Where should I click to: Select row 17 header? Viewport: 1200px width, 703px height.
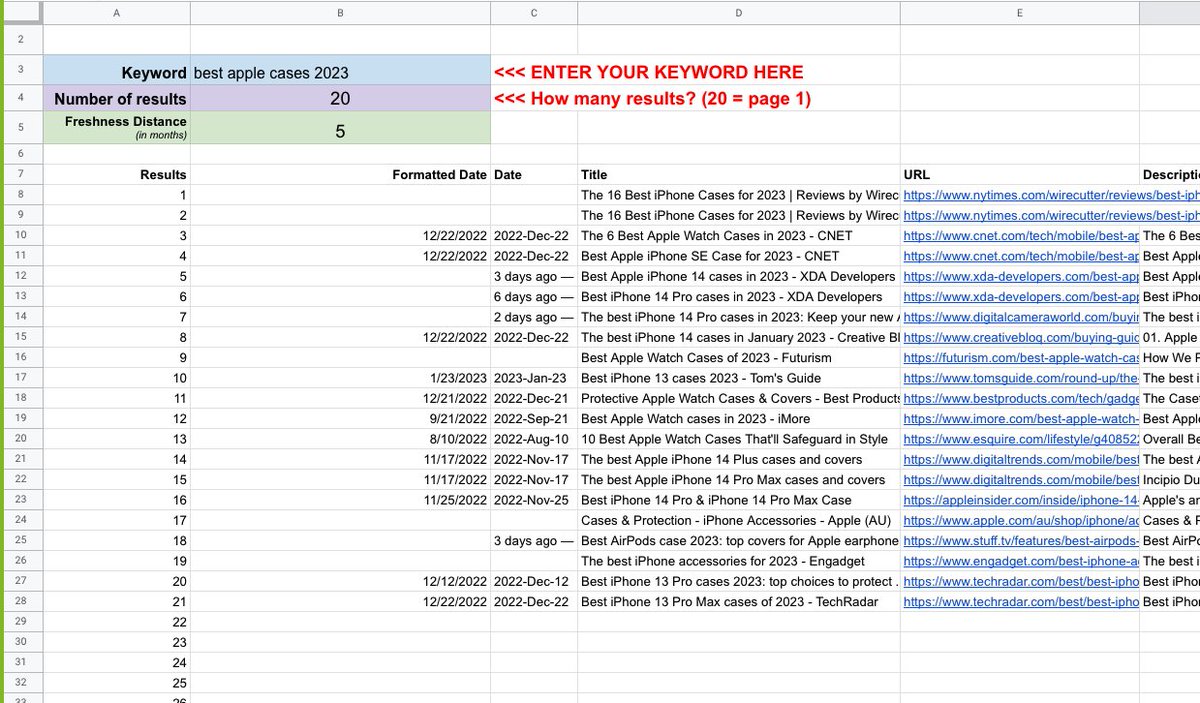(x=22, y=378)
